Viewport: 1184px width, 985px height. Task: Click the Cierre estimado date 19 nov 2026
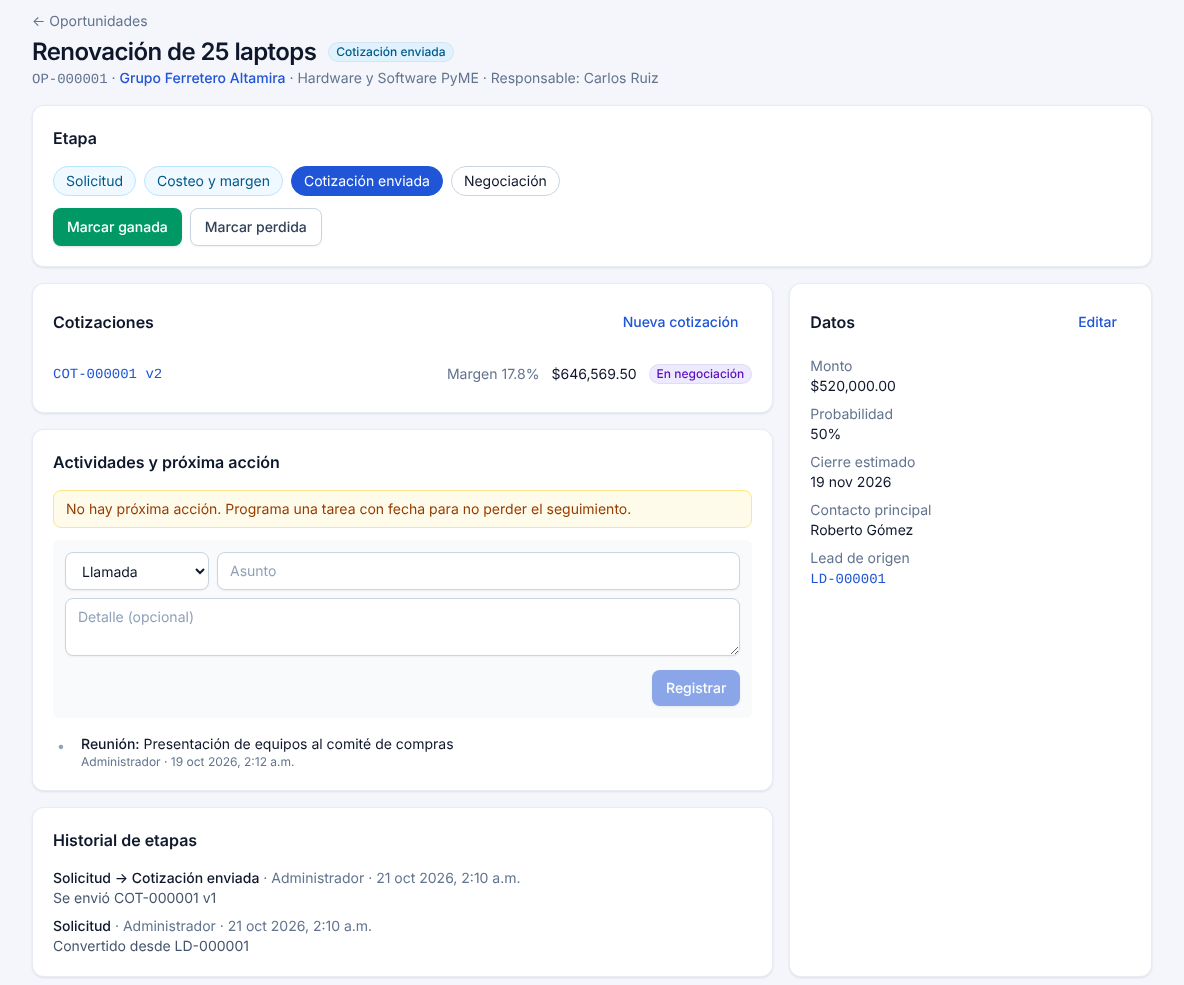tap(850, 482)
